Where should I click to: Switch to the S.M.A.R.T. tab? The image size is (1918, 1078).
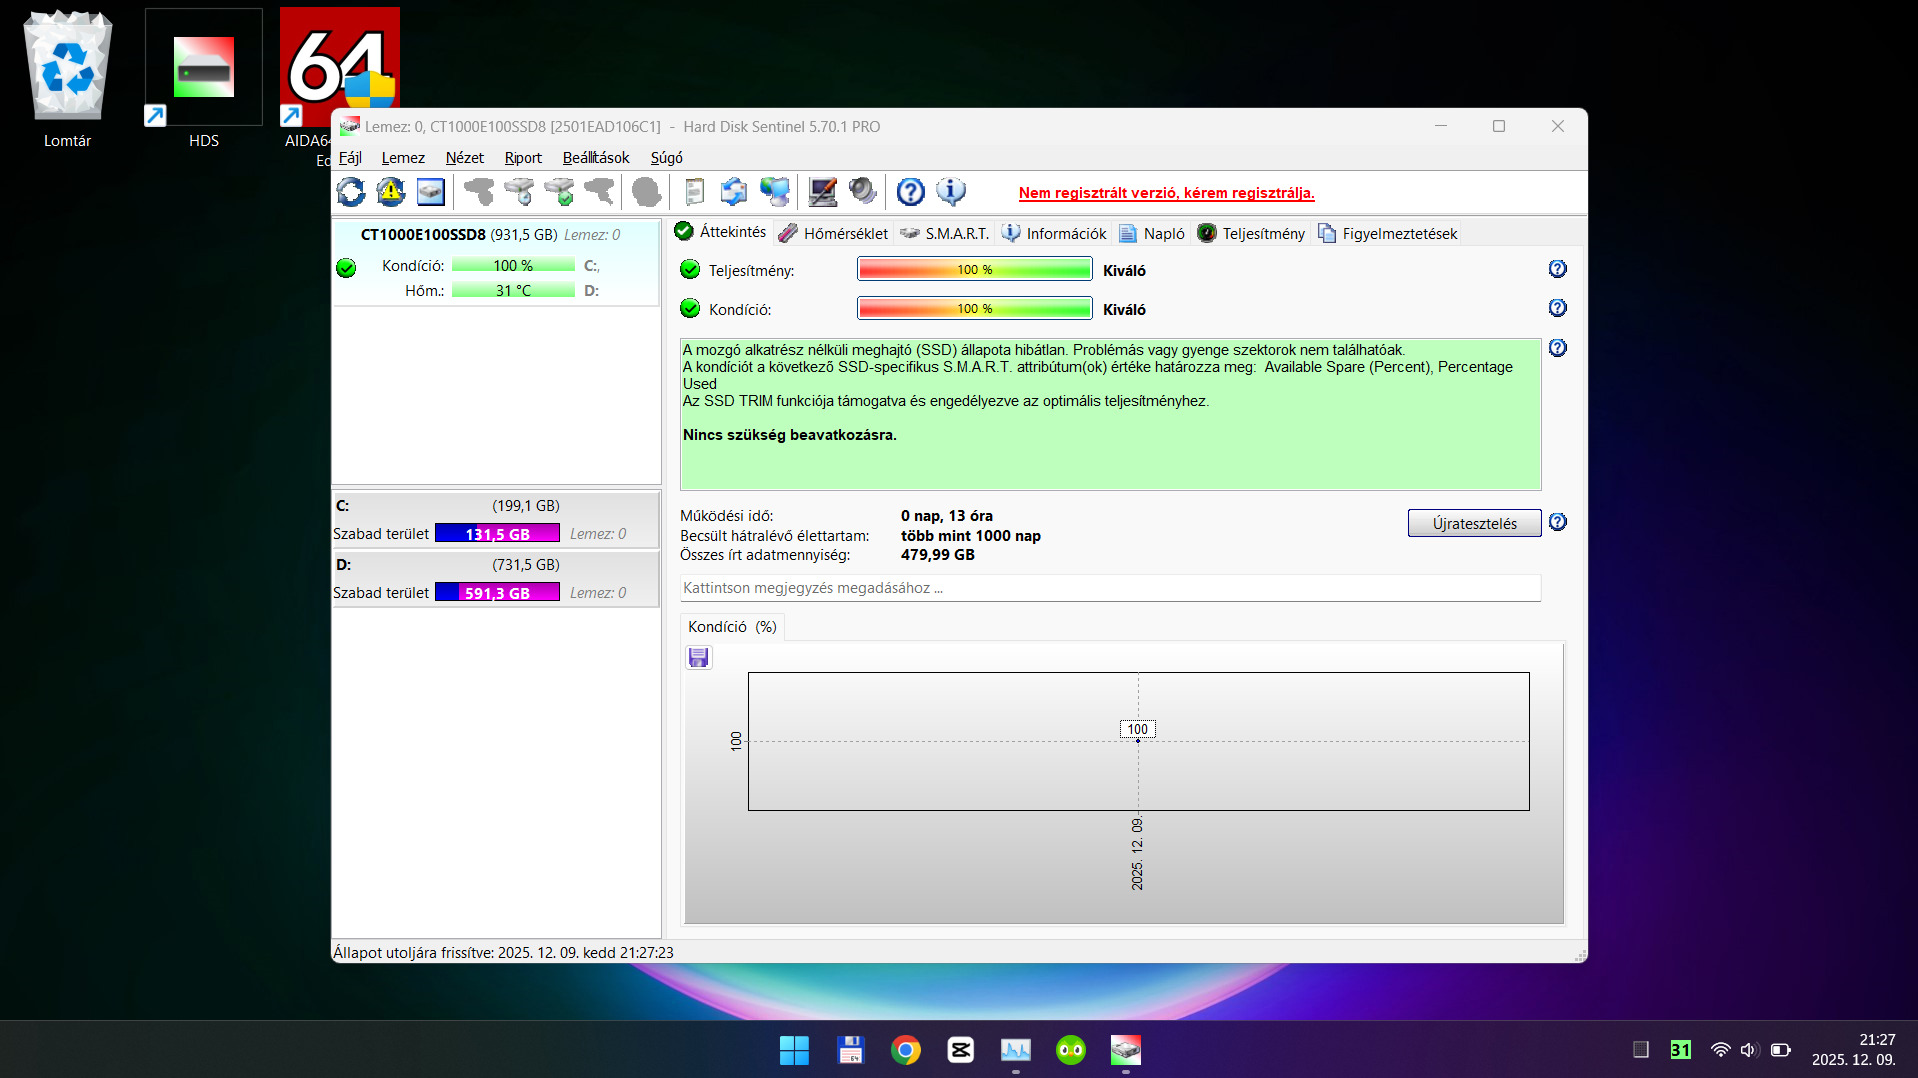945,233
